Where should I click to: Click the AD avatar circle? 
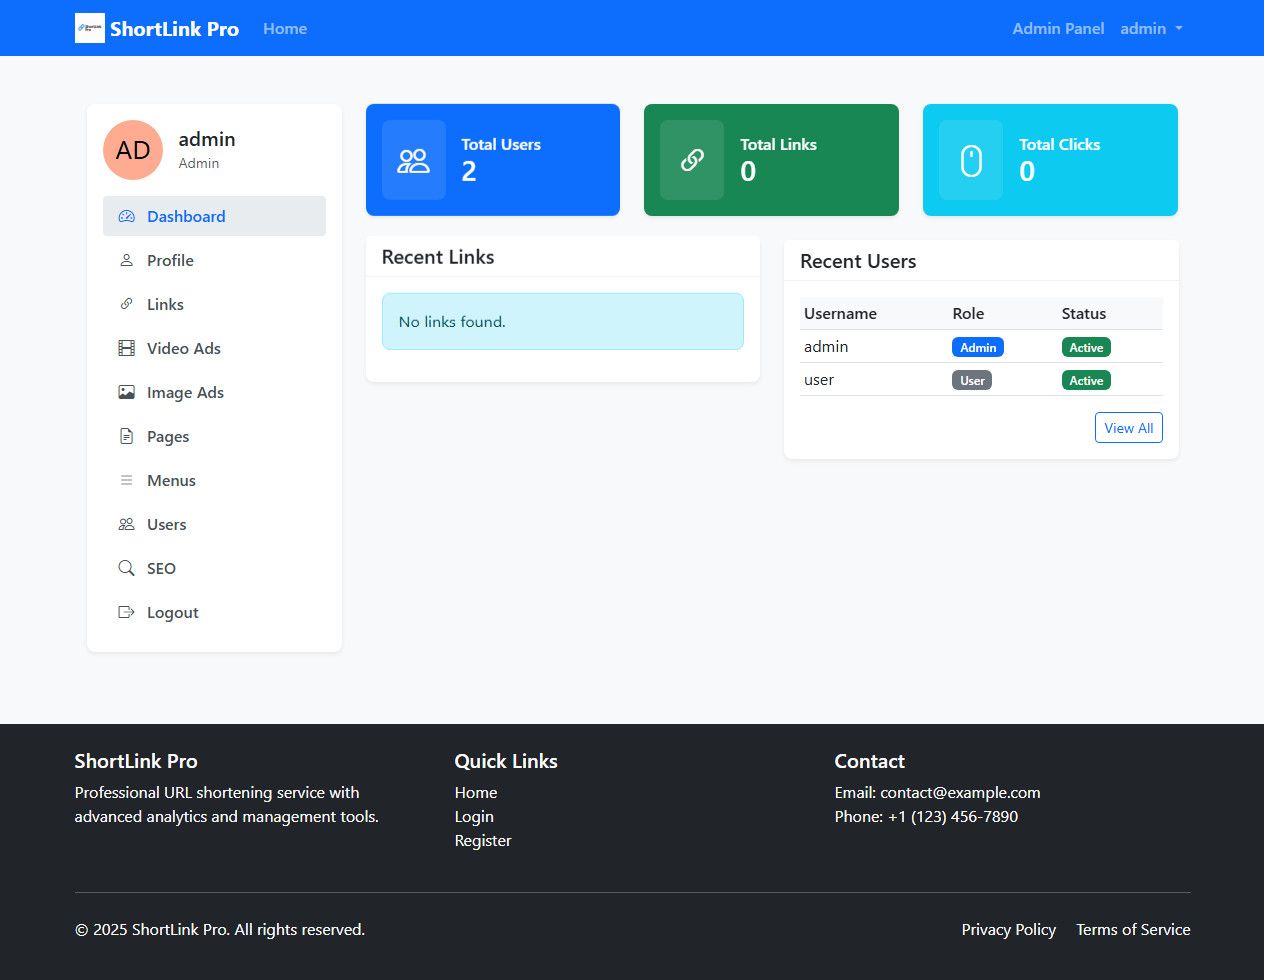pyautogui.click(x=133, y=150)
